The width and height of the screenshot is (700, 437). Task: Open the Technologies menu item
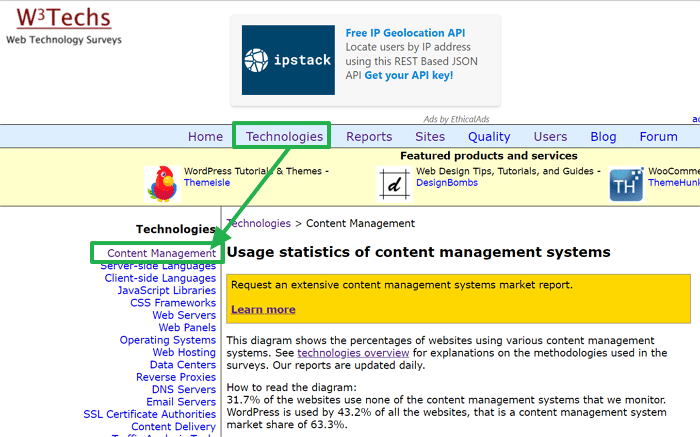[x=284, y=137]
